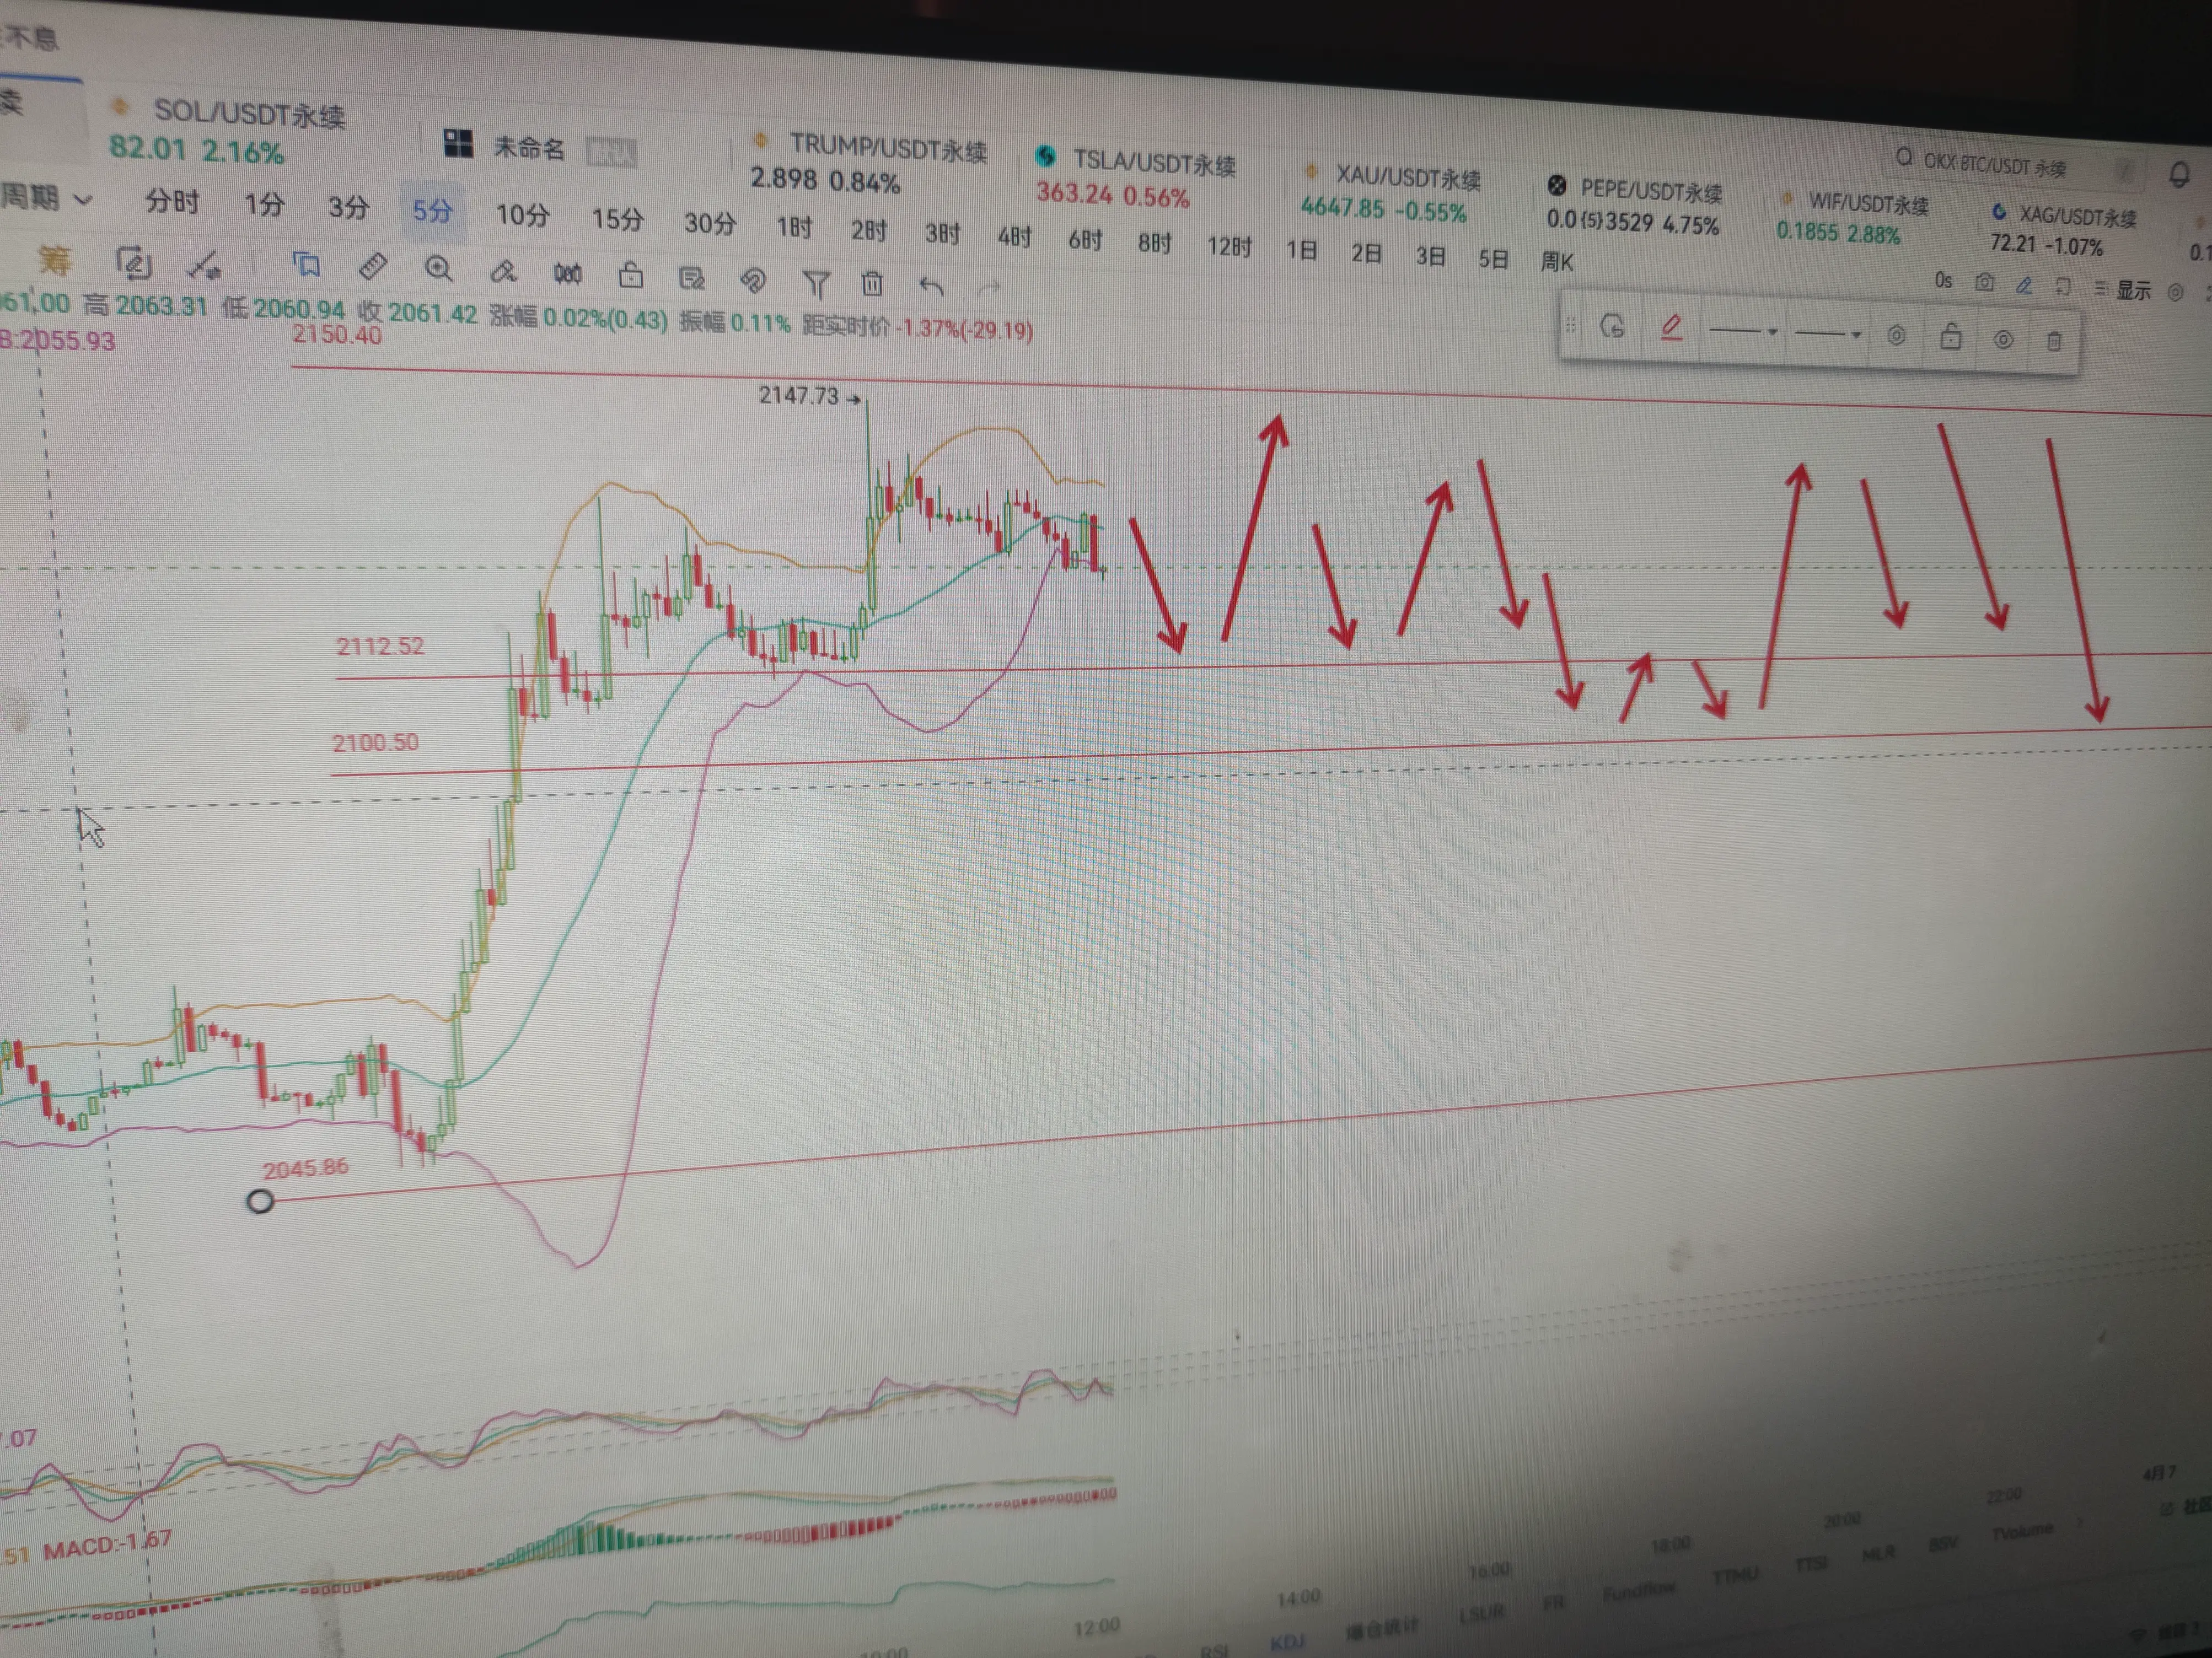Toggle the main toolbar lock drawings icon
The image size is (2212, 1658).
pyautogui.click(x=630, y=275)
